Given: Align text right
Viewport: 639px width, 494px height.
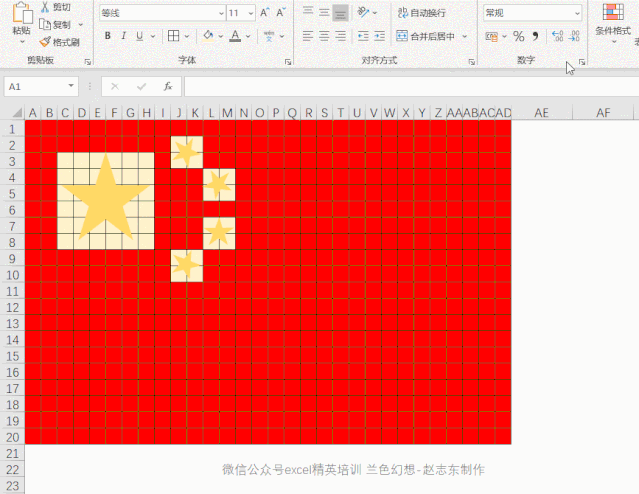Looking at the screenshot, I should tap(340, 36).
